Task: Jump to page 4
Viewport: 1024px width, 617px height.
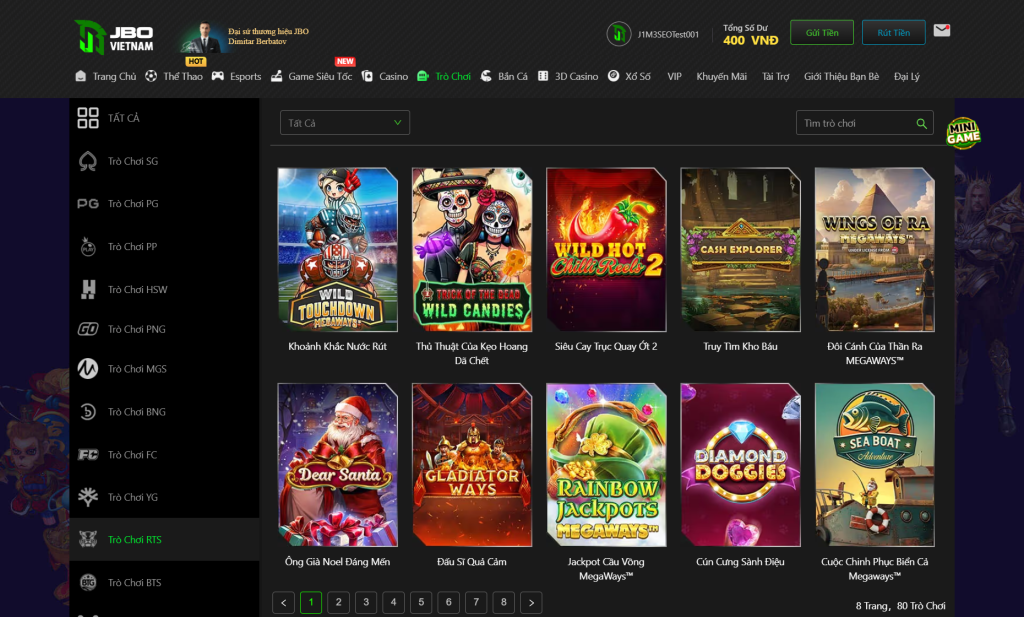Action: click(393, 603)
